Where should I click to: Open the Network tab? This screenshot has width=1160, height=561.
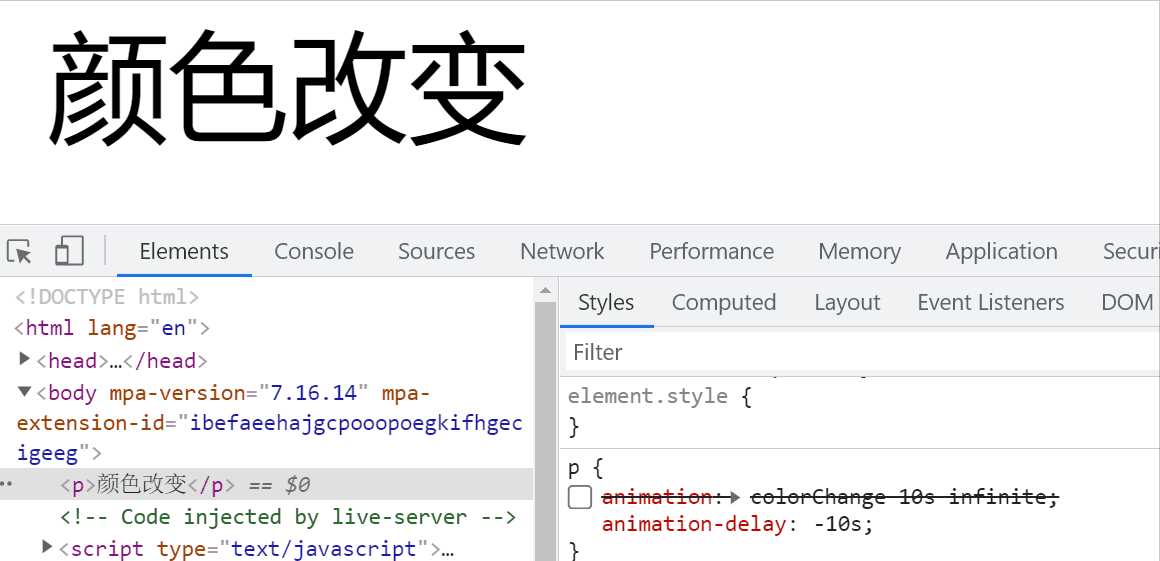562,252
